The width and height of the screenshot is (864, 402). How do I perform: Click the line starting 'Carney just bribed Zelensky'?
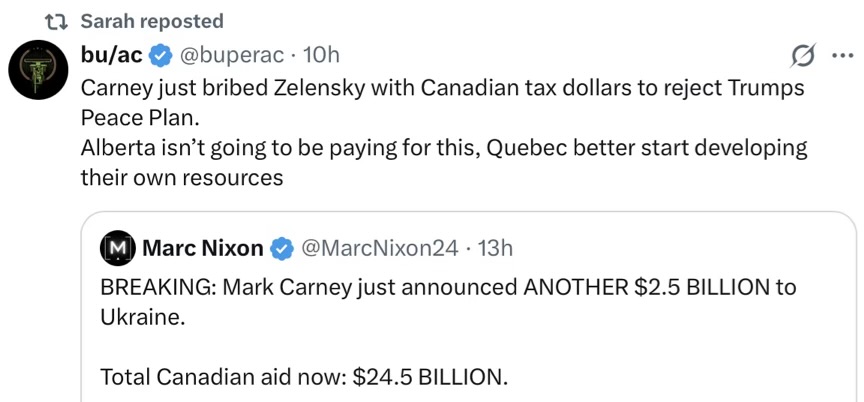[440, 86]
